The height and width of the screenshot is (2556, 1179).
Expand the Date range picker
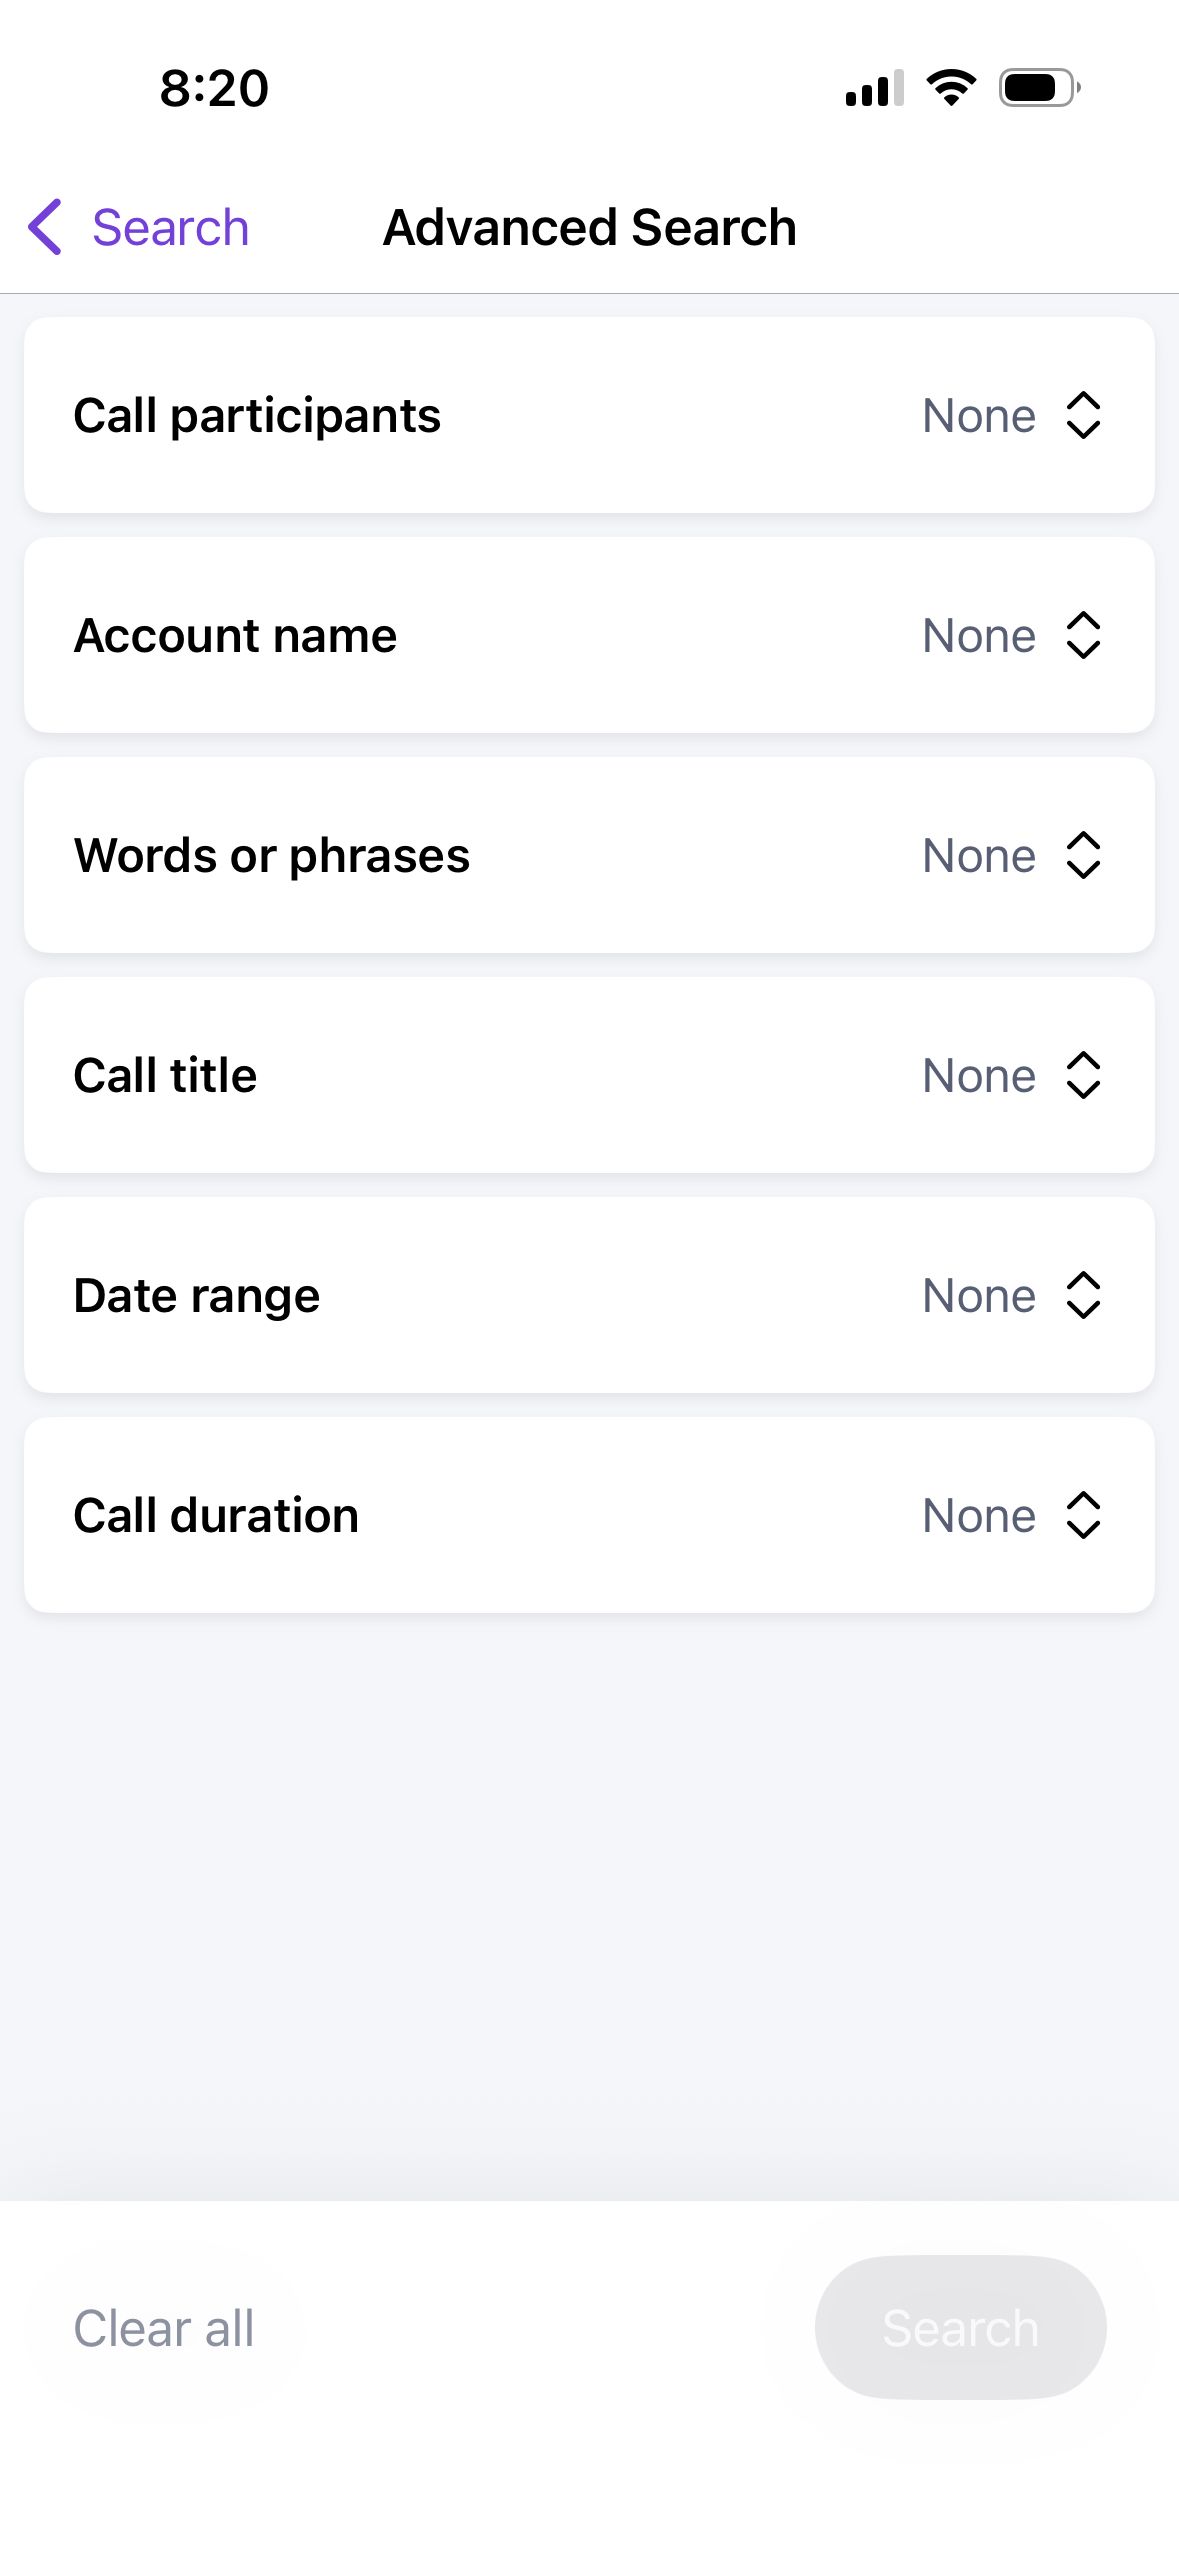[589, 1295]
